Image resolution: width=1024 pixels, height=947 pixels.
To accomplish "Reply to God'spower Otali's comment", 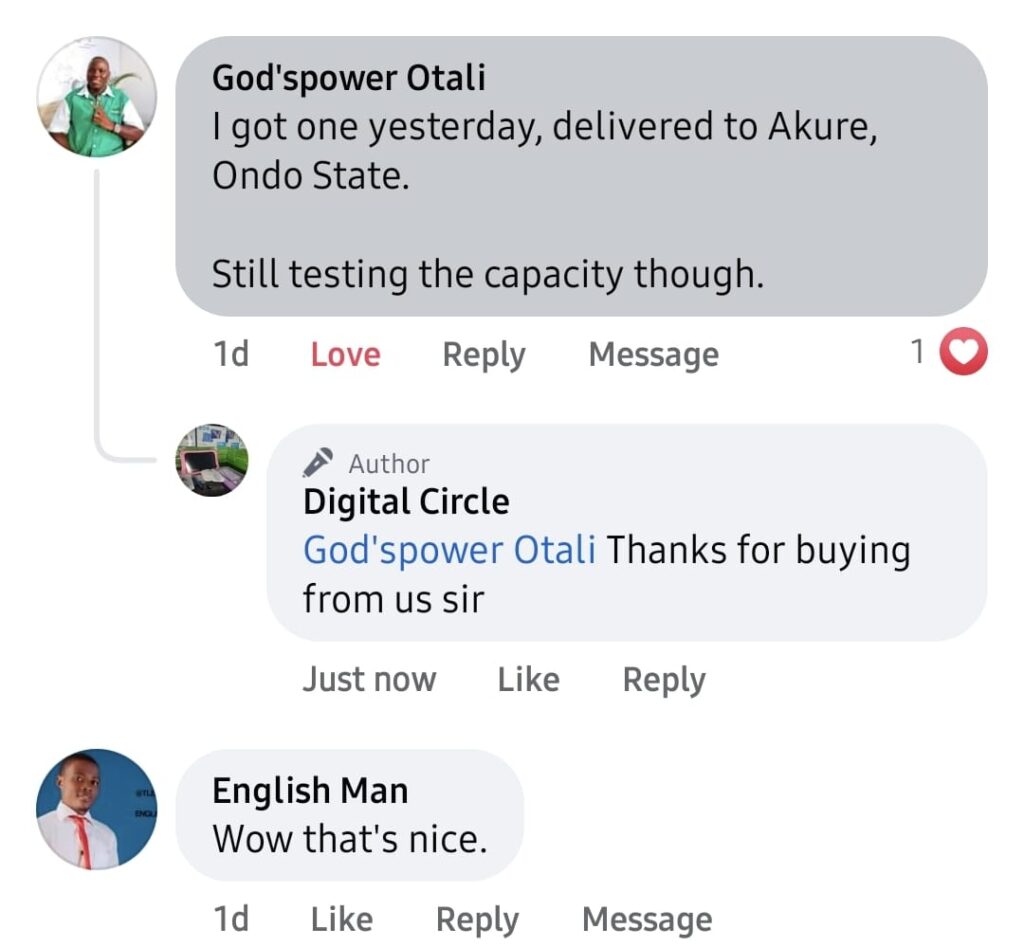I will (x=484, y=355).
